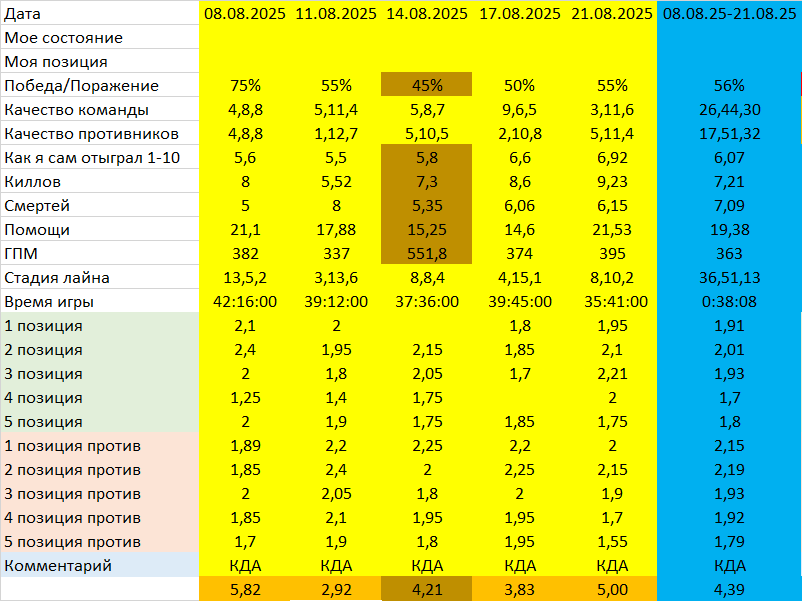Select the '1 позиция' green row label
This screenshot has width=802, height=601.
tap(99, 325)
